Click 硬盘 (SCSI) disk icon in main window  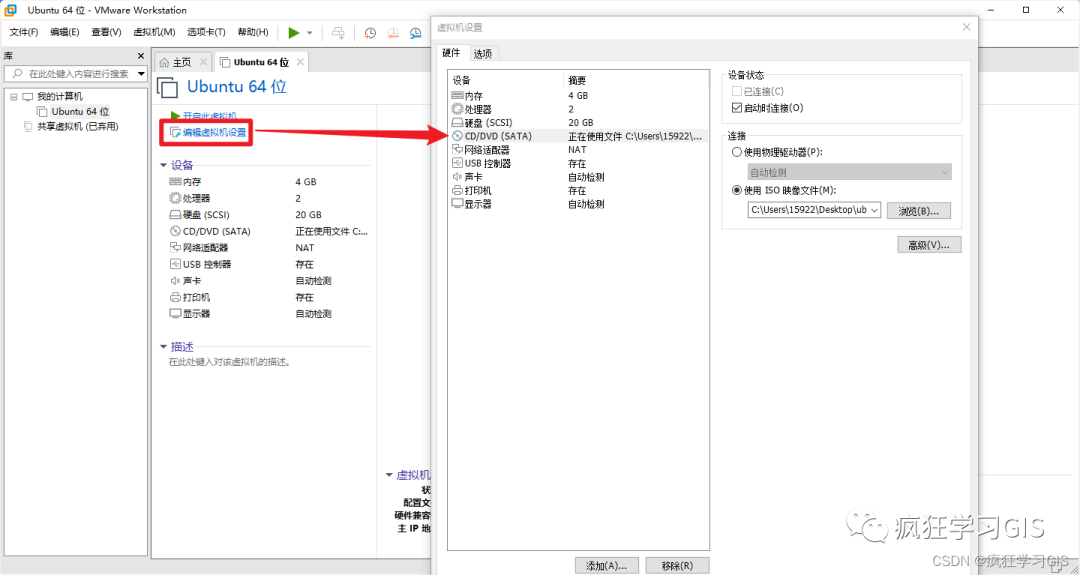click(174, 215)
